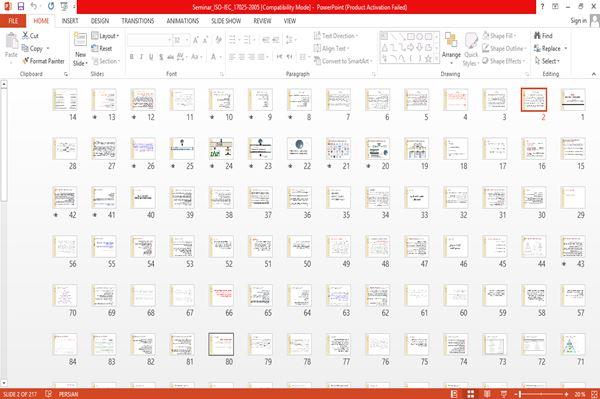Switch to the REVIEW tab
Viewport: 600px width, 399px height.
tap(262, 21)
